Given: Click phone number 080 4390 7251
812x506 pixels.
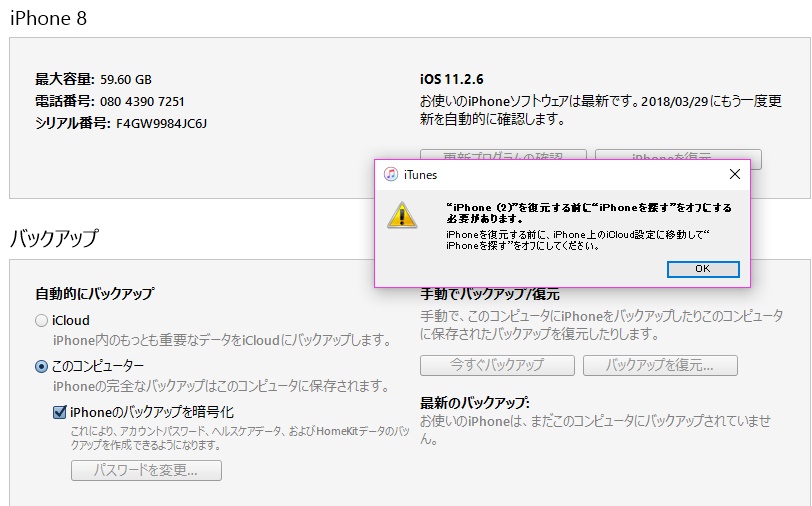Looking at the screenshot, I should tap(142, 102).
